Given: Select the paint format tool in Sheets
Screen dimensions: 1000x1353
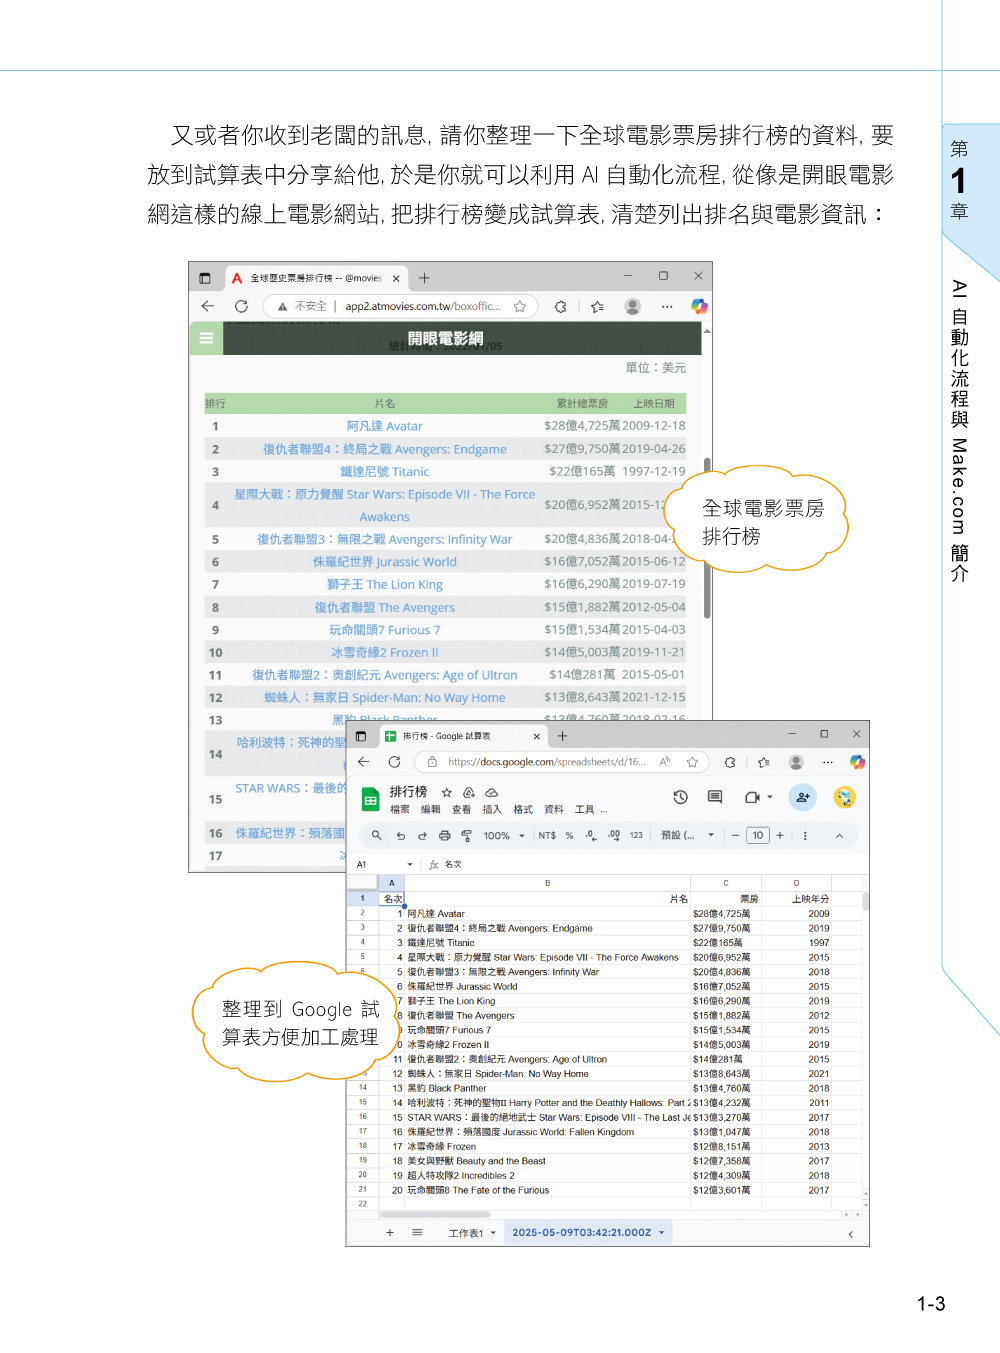Looking at the screenshot, I should (466, 835).
